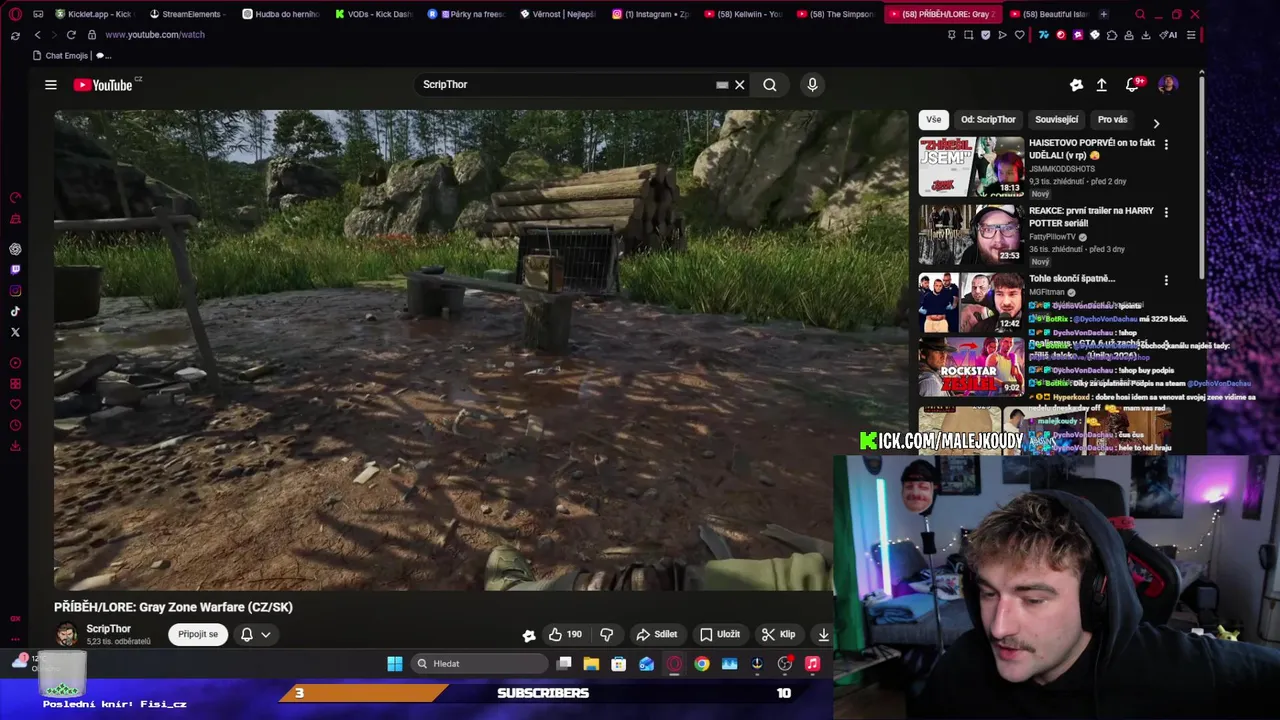Reload the page with the browser refresh icon
Screen dimensions: 1280x720
coord(71,35)
